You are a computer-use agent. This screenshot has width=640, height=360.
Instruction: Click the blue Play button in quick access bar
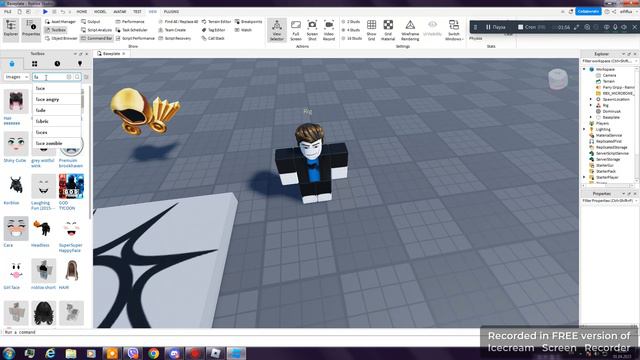(x=45, y=11)
